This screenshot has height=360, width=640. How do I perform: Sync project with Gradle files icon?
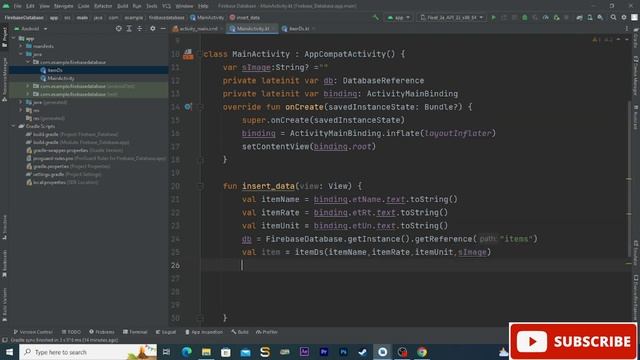579,18
